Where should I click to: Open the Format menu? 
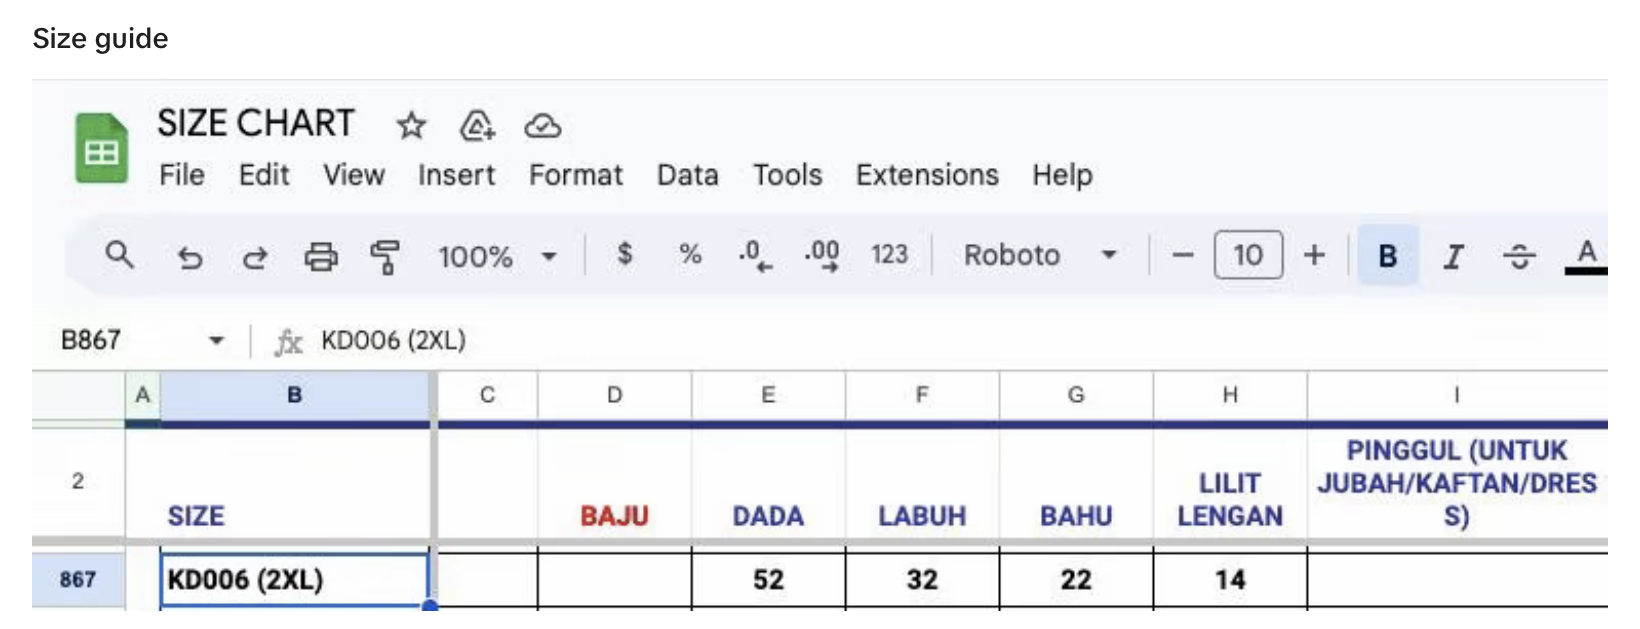[575, 175]
